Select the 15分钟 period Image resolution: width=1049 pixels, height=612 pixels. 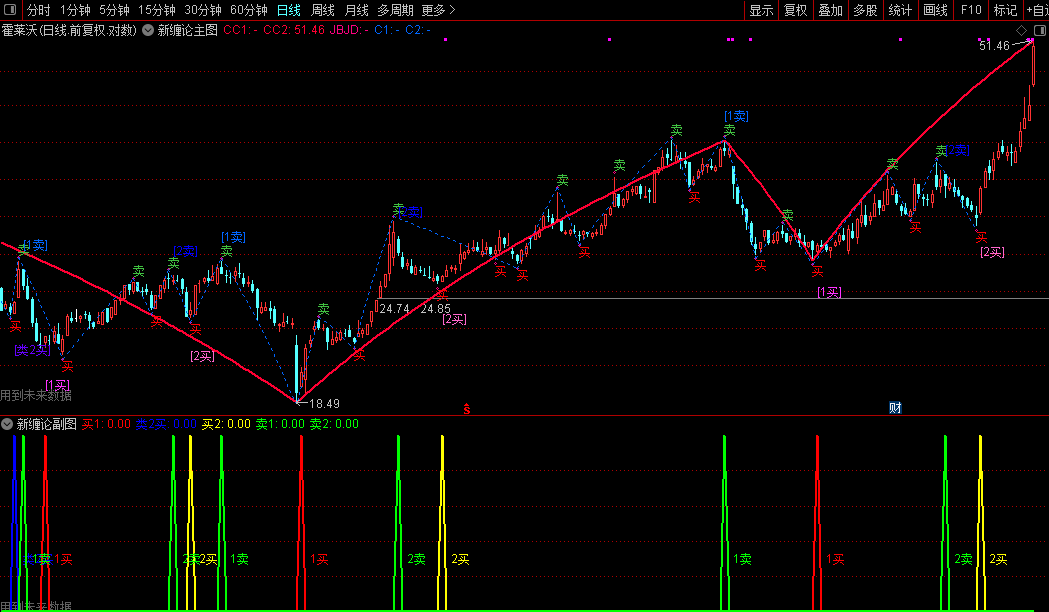(157, 10)
